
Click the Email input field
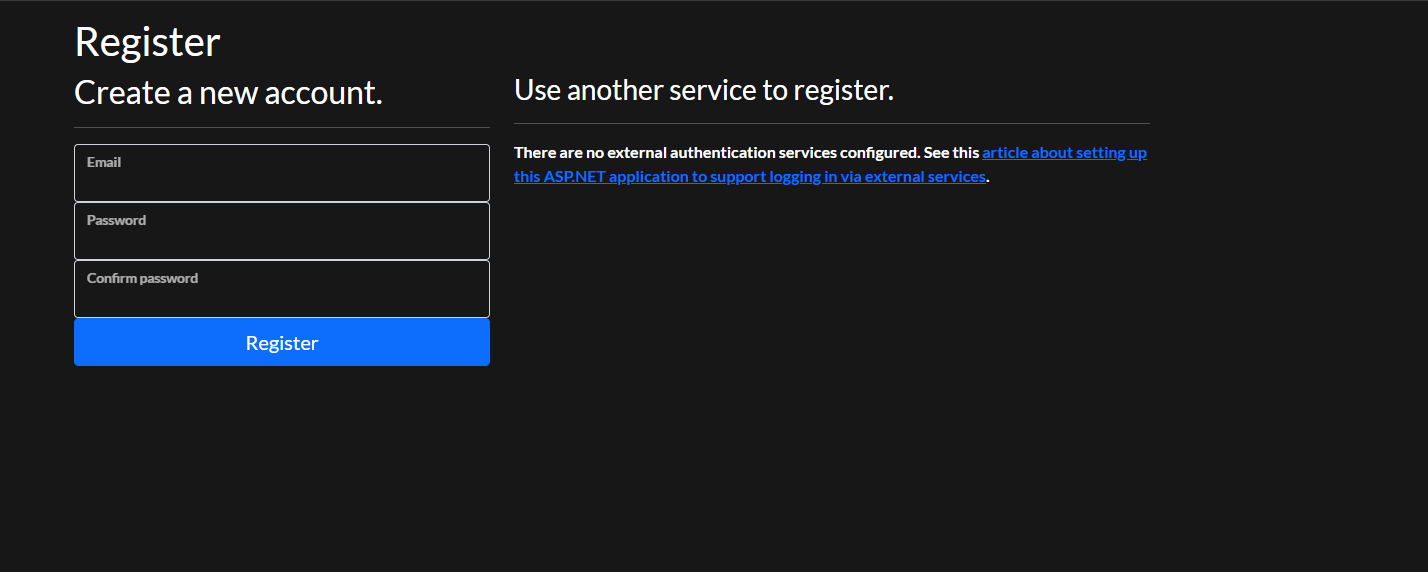[281, 180]
